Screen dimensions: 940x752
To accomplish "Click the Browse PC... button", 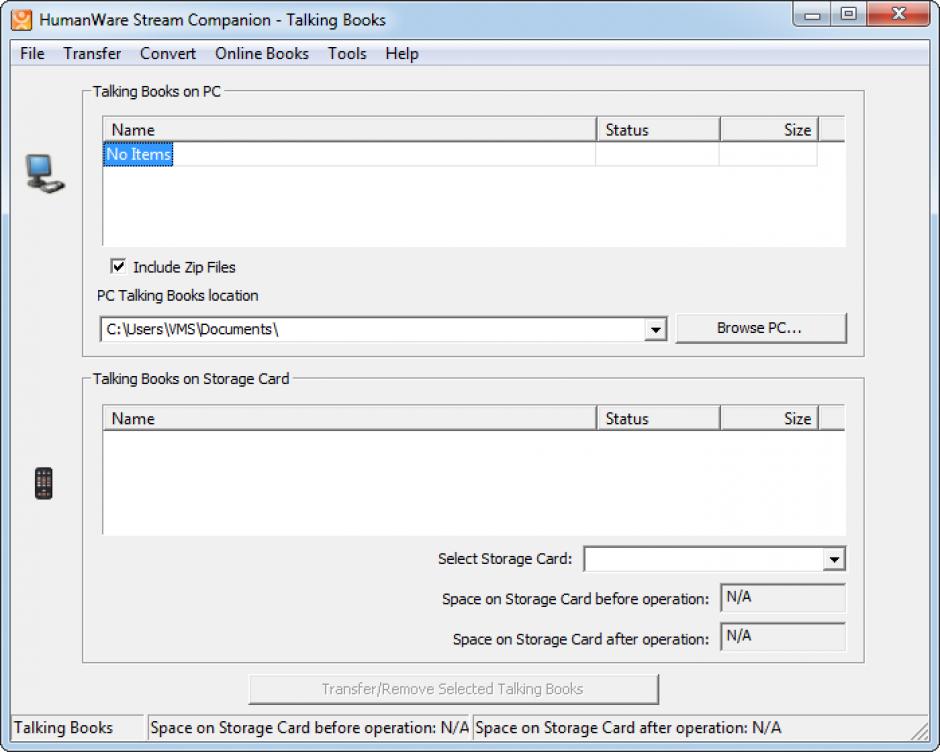I will coord(760,328).
